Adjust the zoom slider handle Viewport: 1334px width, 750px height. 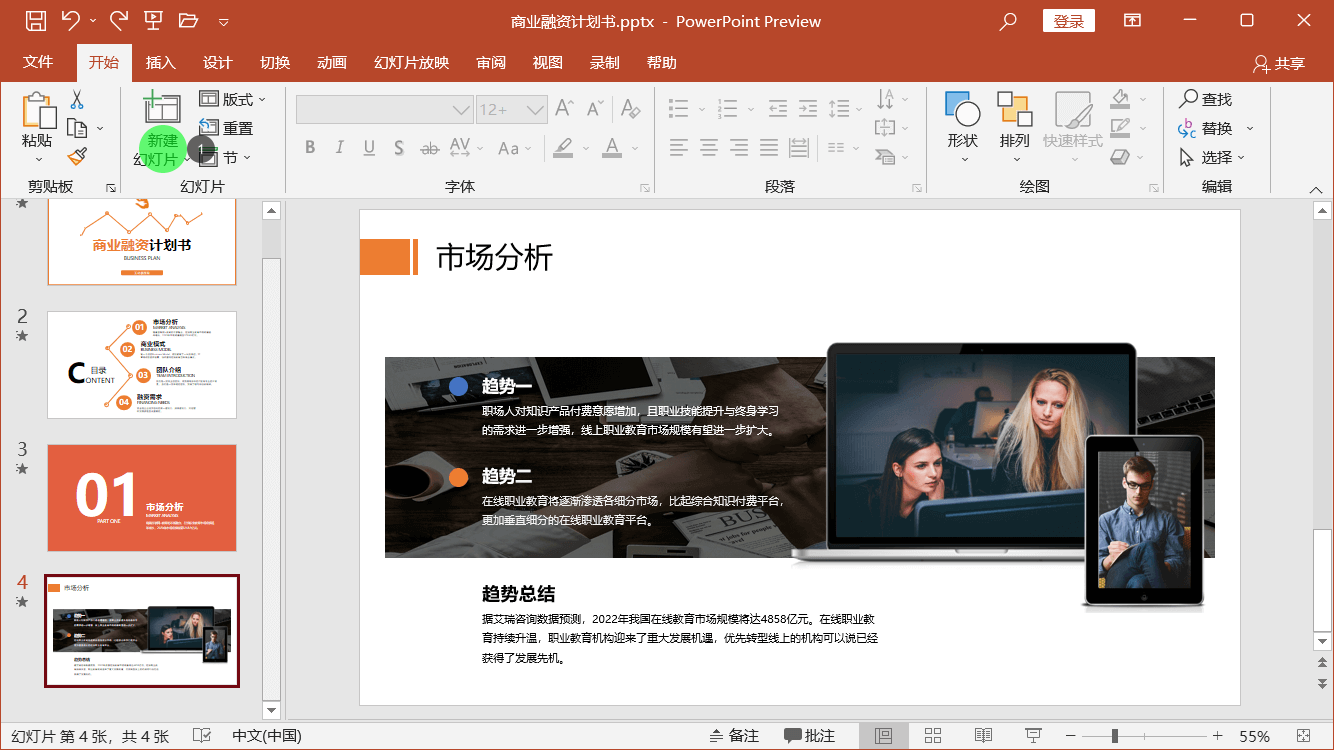(1115, 736)
